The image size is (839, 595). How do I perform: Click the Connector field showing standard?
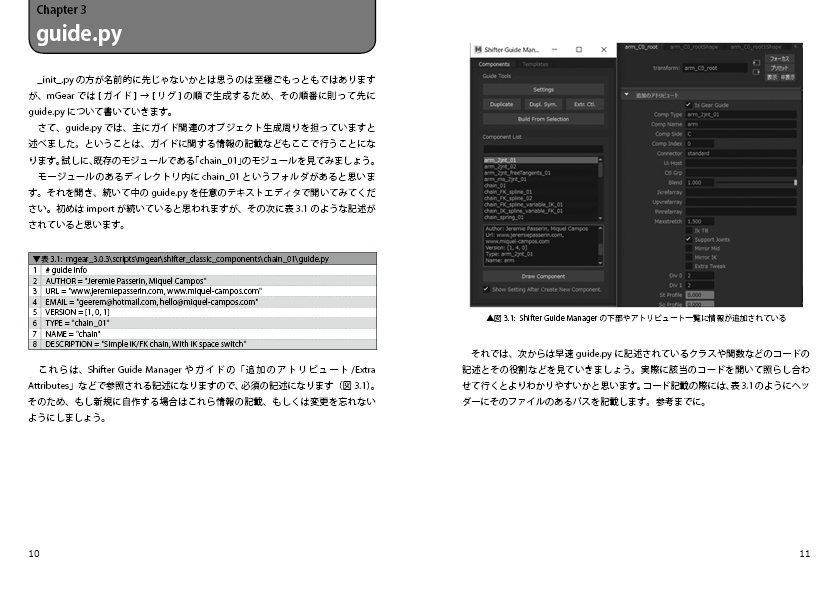741,153
